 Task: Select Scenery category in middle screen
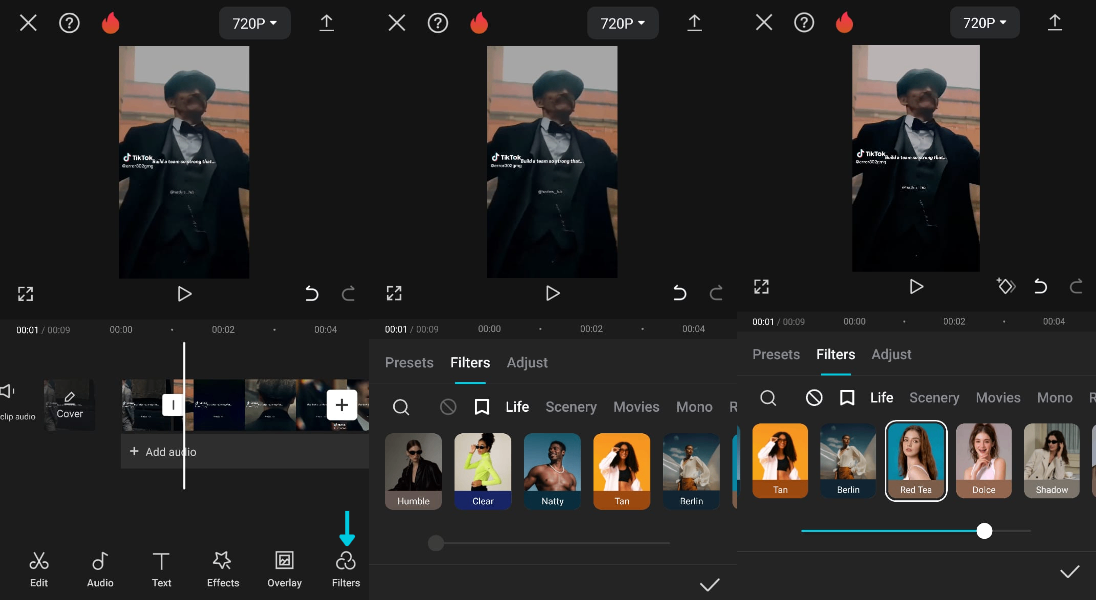coord(571,407)
